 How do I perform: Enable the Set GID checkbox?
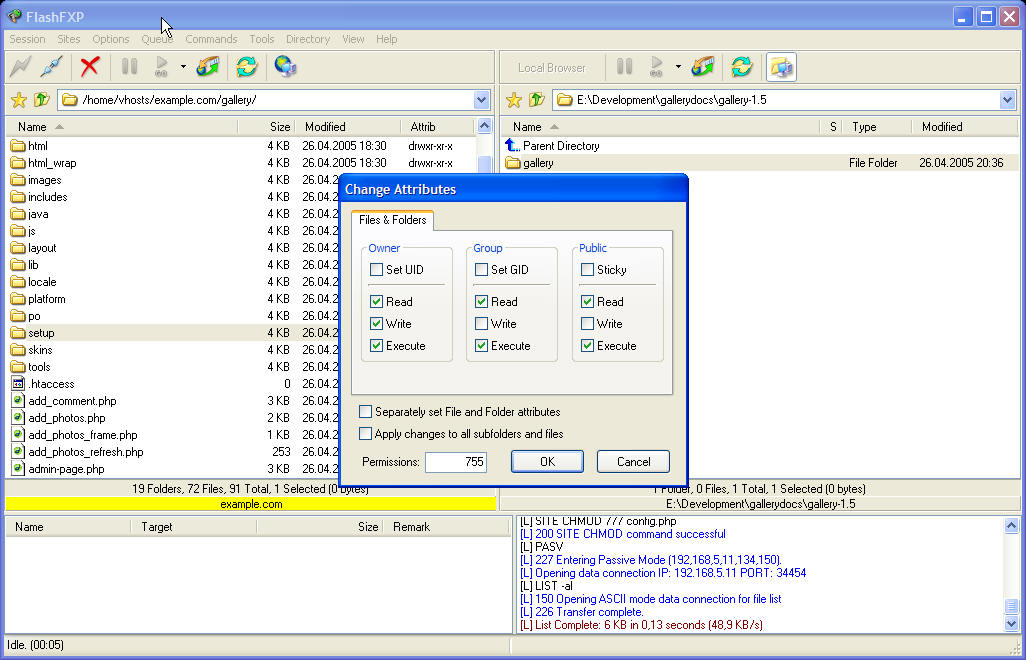482,269
